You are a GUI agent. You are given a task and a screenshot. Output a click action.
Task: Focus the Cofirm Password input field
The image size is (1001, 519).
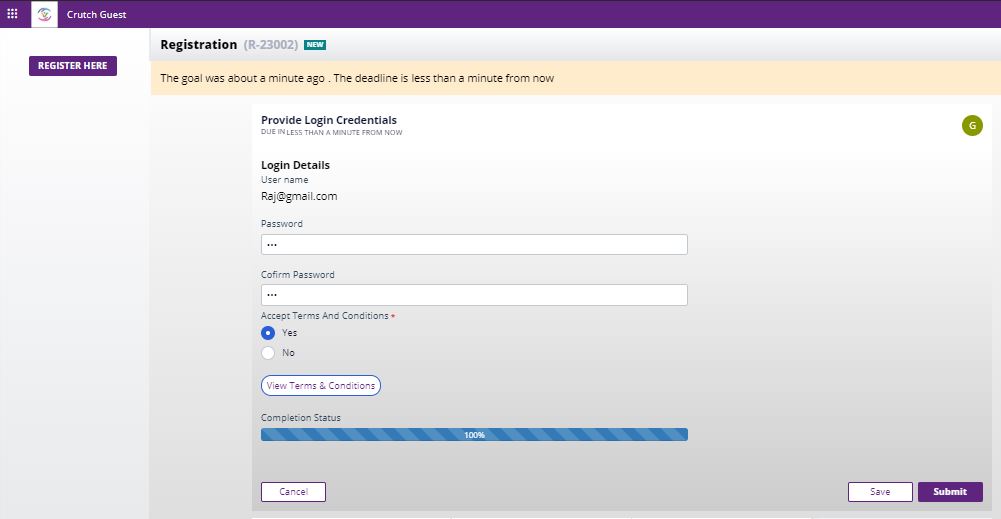[474, 295]
